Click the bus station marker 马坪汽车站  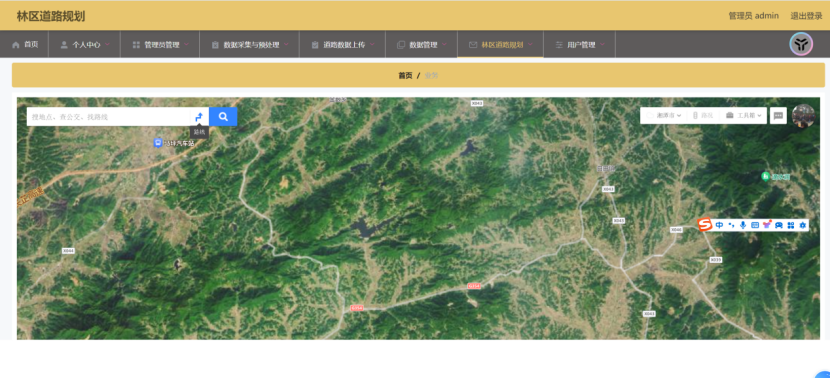pyautogui.click(x=158, y=143)
